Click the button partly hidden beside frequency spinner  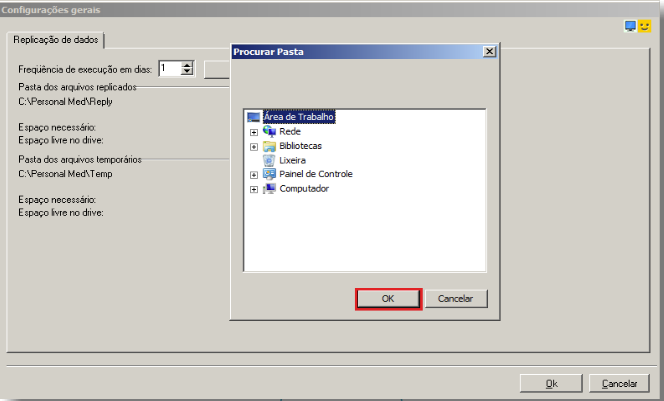click(217, 69)
